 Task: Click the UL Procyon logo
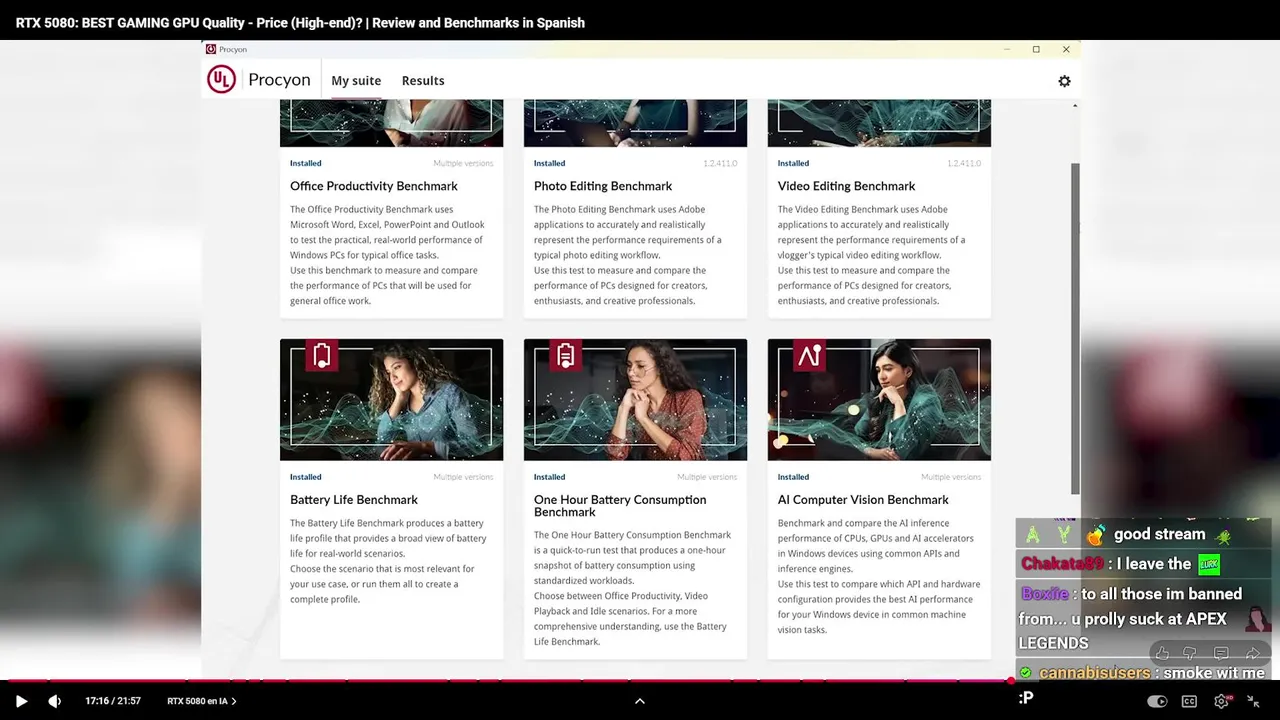[x=259, y=80]
